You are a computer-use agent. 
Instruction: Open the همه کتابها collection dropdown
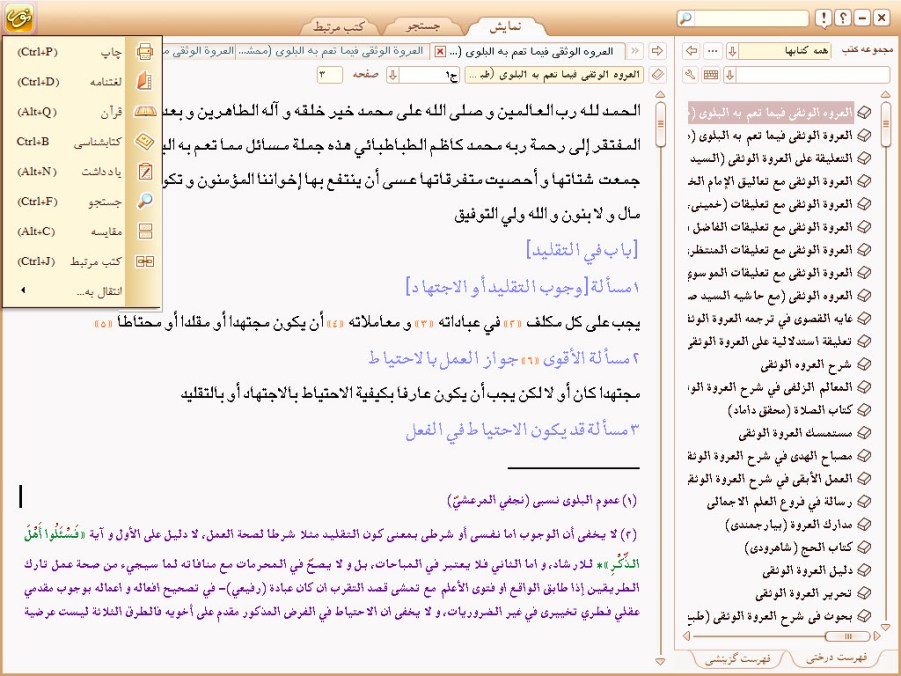(x=732, y=51)
